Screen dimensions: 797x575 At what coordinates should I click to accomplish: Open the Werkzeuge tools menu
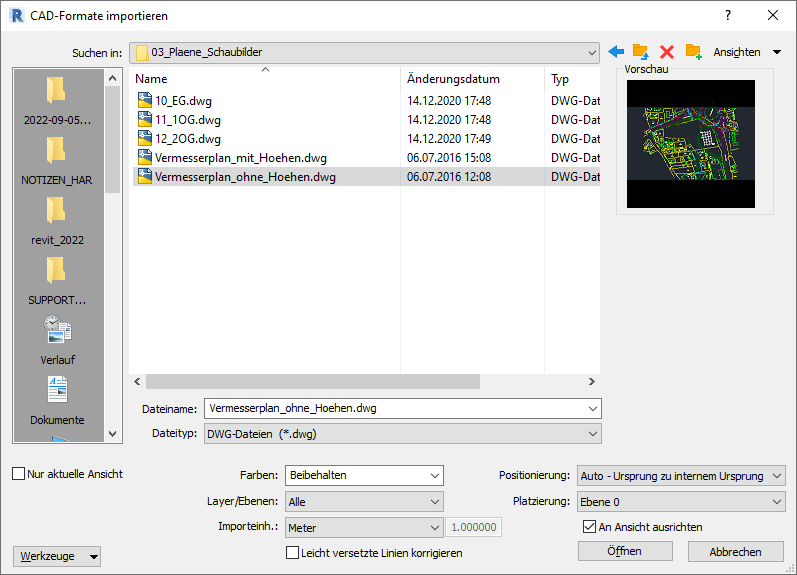click(59, 556)
